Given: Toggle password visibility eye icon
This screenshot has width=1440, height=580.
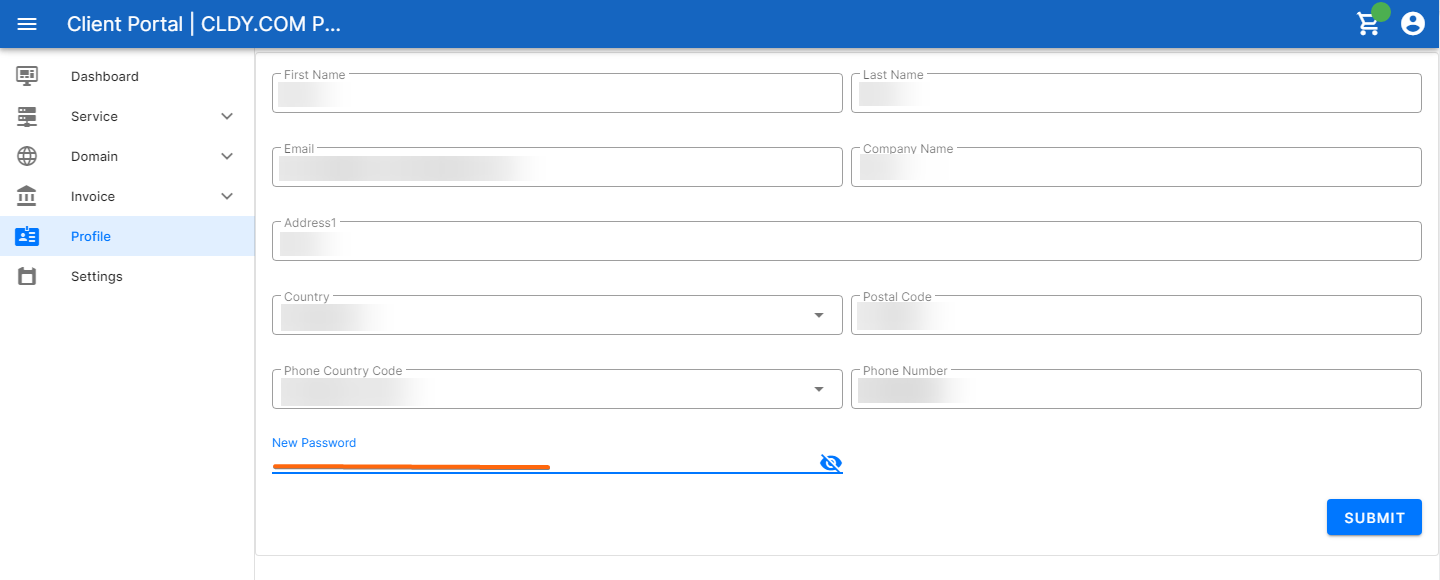Looking at the screenshot, I should pyautogui.click(x=831, y=462).
